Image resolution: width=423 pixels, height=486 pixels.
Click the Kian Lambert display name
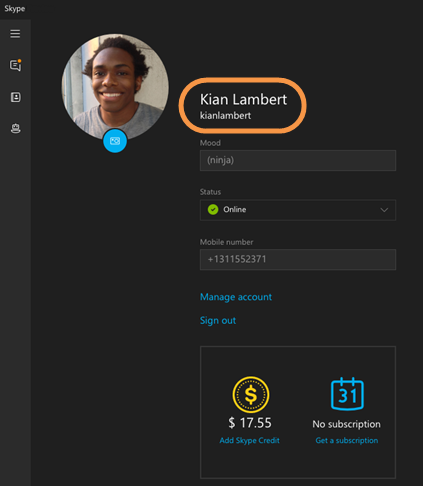(243, 99)
